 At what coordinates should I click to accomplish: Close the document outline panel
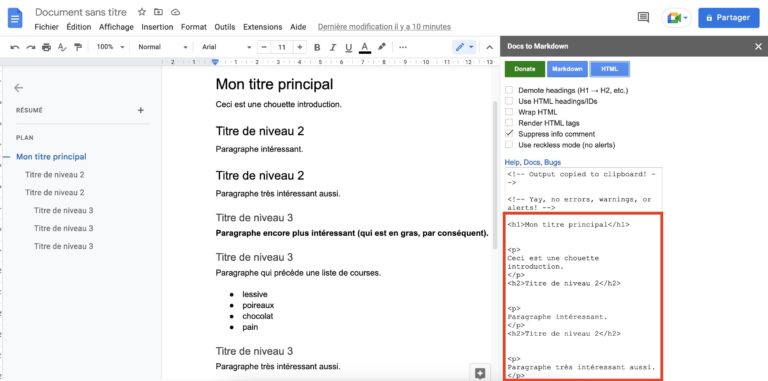(x=19, y=88)
